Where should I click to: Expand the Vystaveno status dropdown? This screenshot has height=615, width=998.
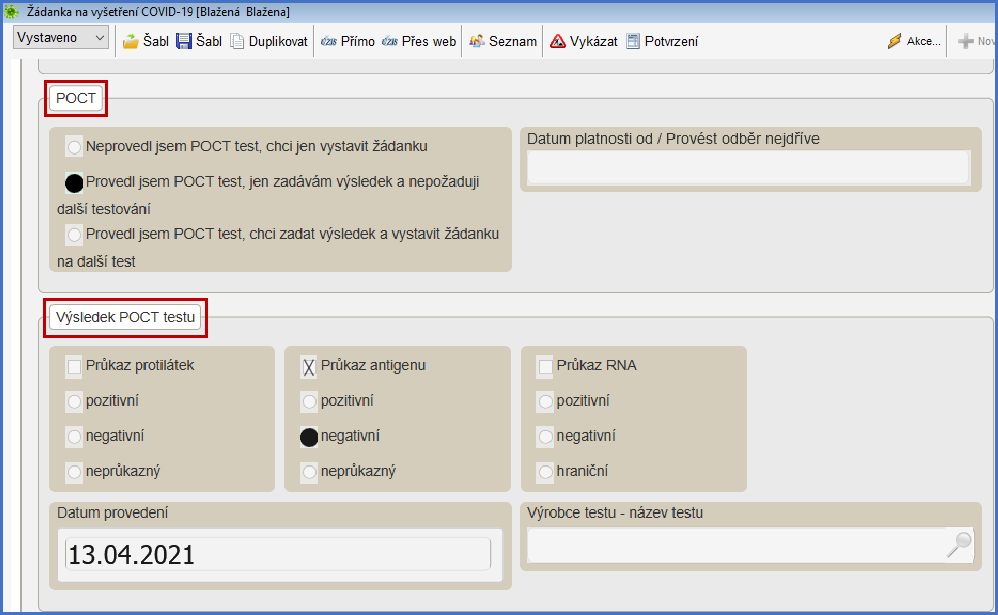tap(61, 37)
